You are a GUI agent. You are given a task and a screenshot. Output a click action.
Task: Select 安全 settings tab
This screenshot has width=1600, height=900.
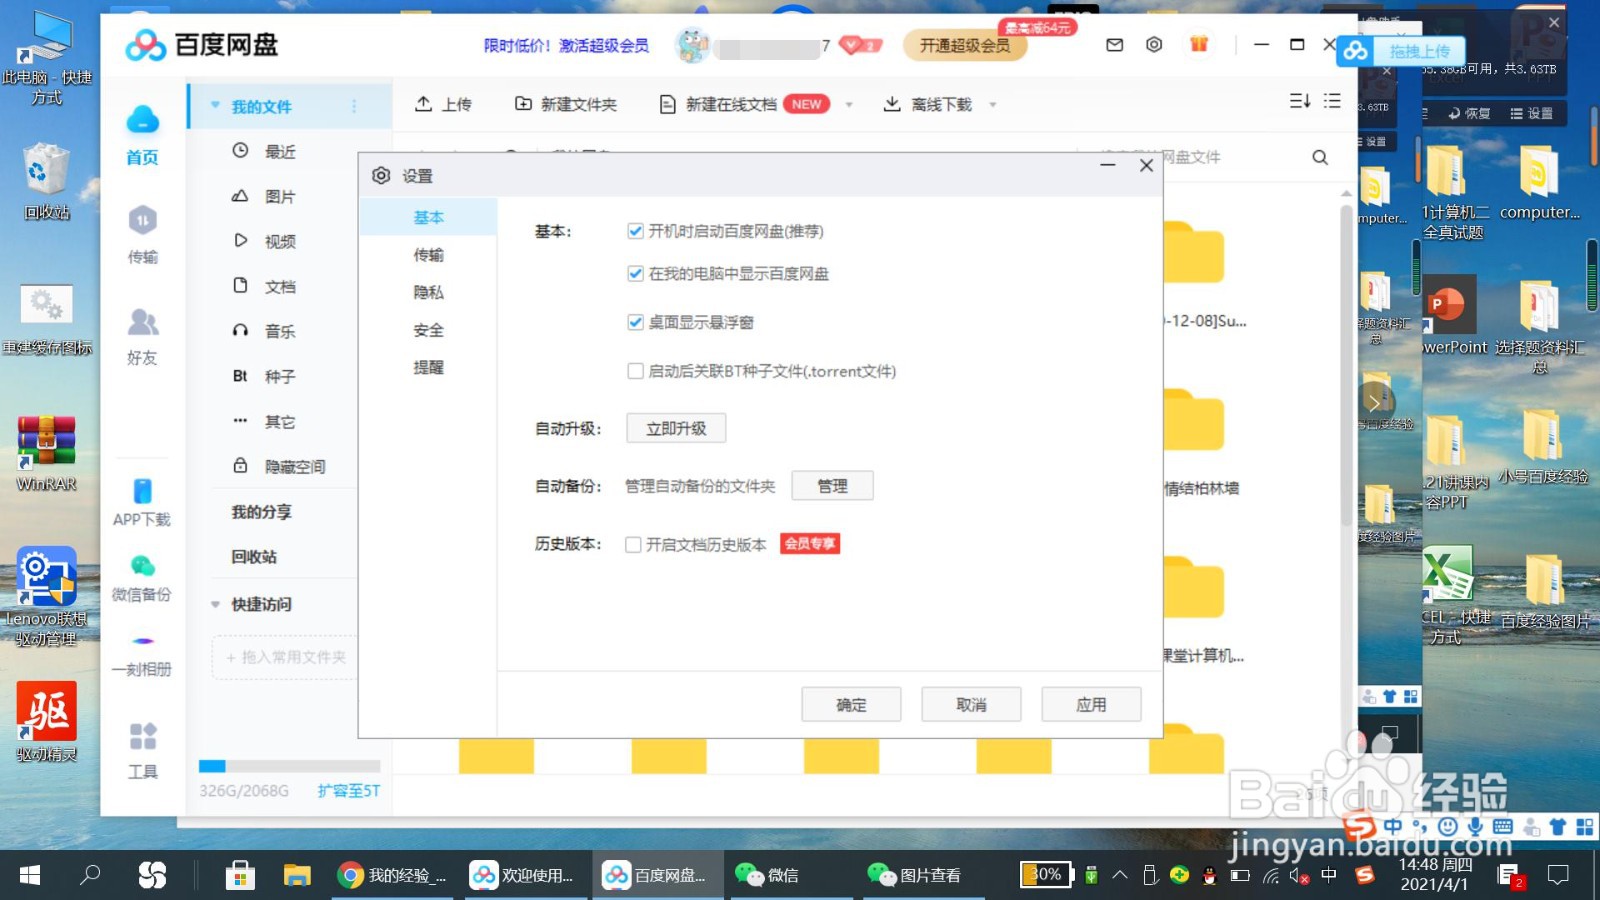pyautogui.click(x=428, y=330)
